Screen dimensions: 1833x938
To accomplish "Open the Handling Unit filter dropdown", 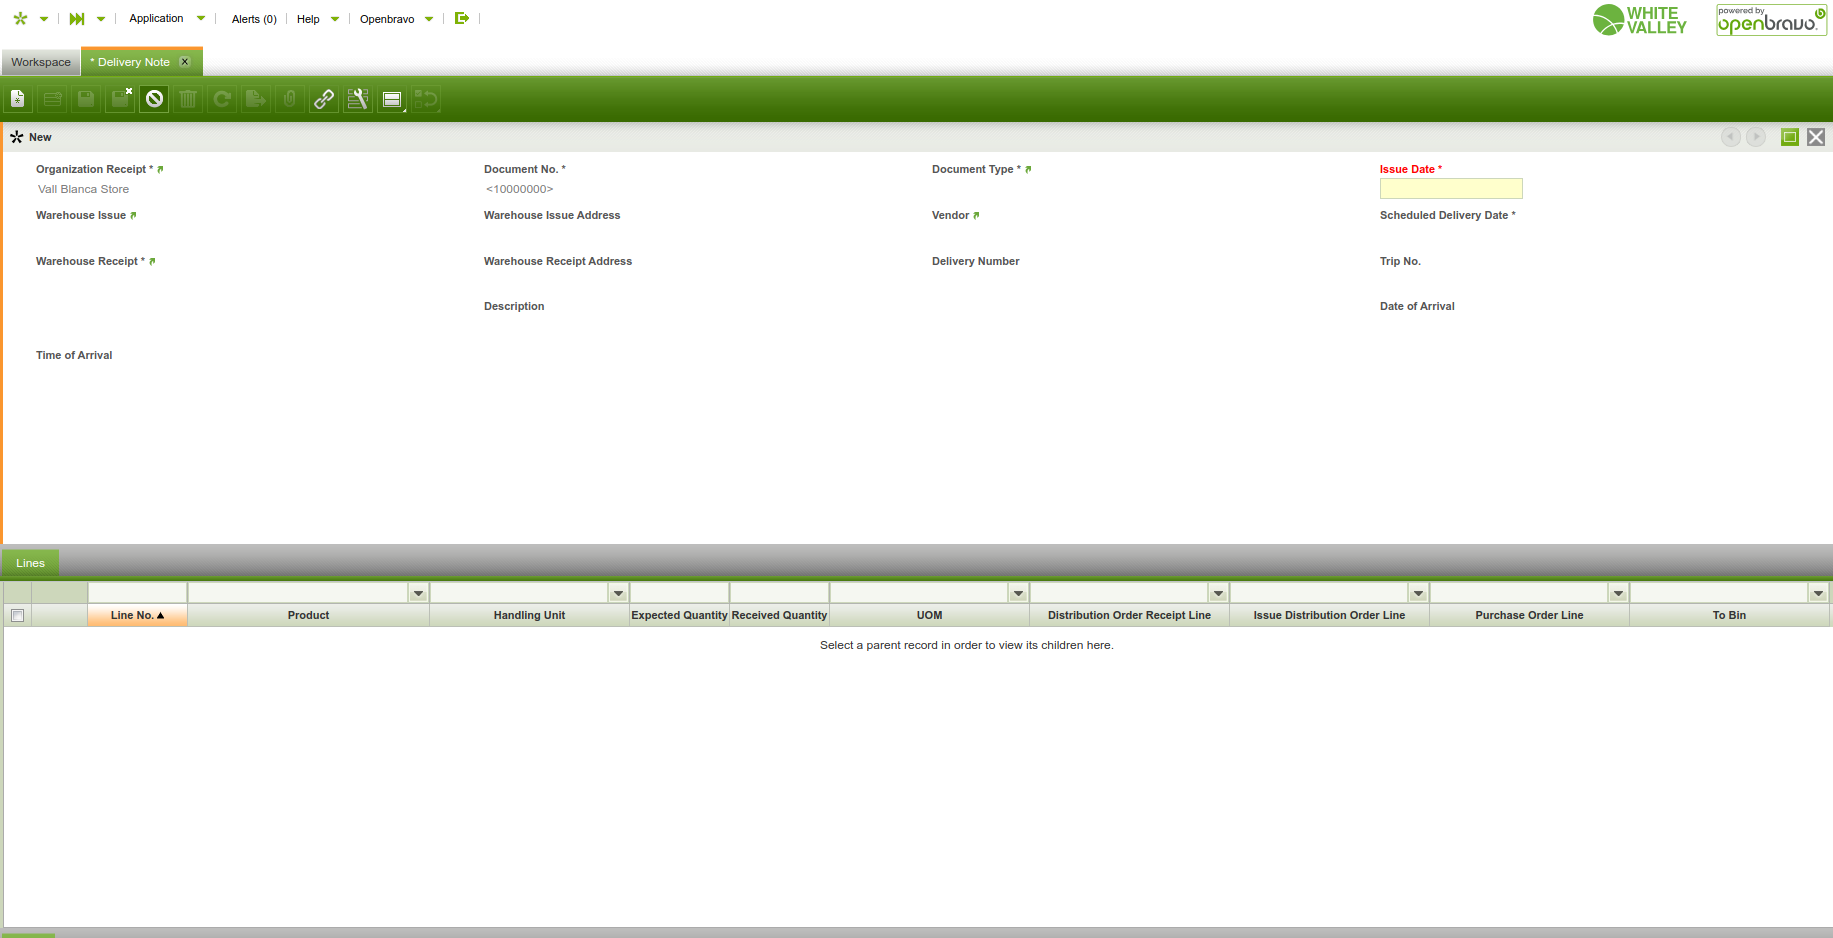I will point(619,593).
